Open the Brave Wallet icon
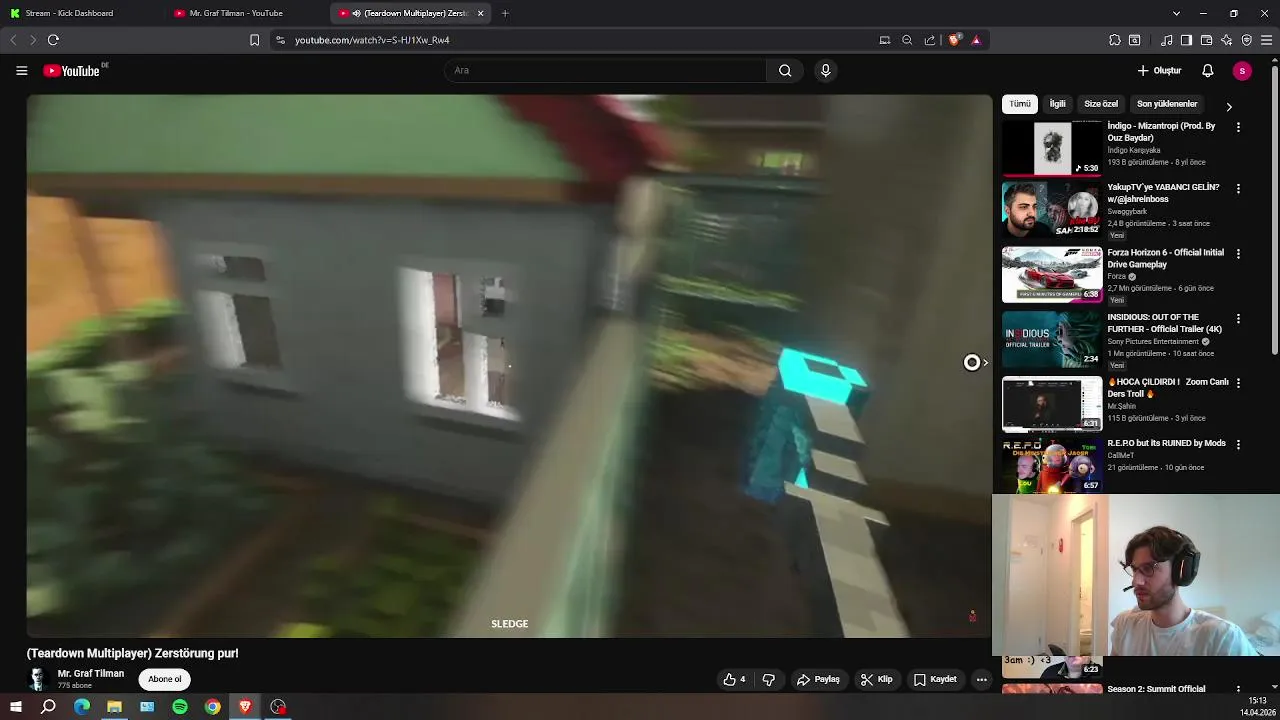Screen dimensions: 1280x720 pyautogui.click(x=1206, y=40)
